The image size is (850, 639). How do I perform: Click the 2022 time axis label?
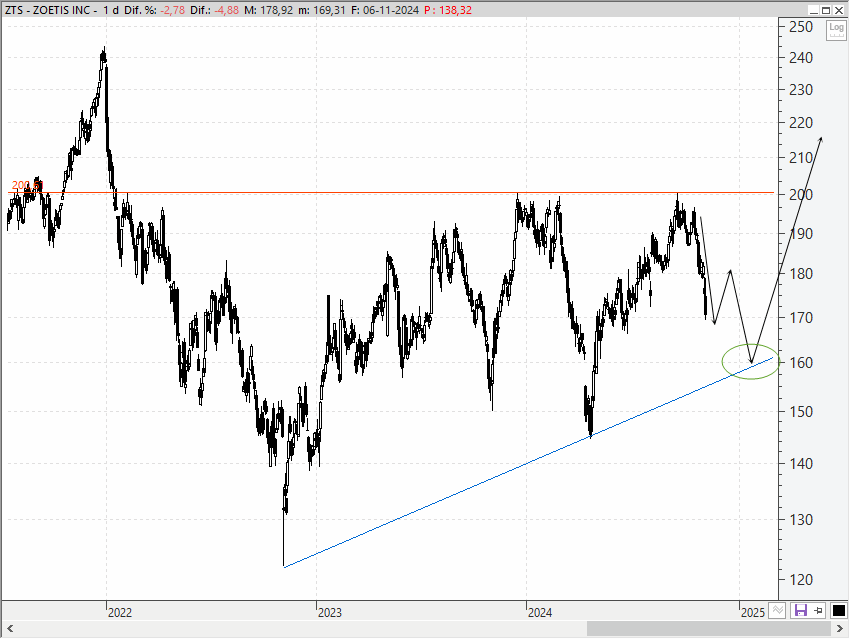(120, 612)
